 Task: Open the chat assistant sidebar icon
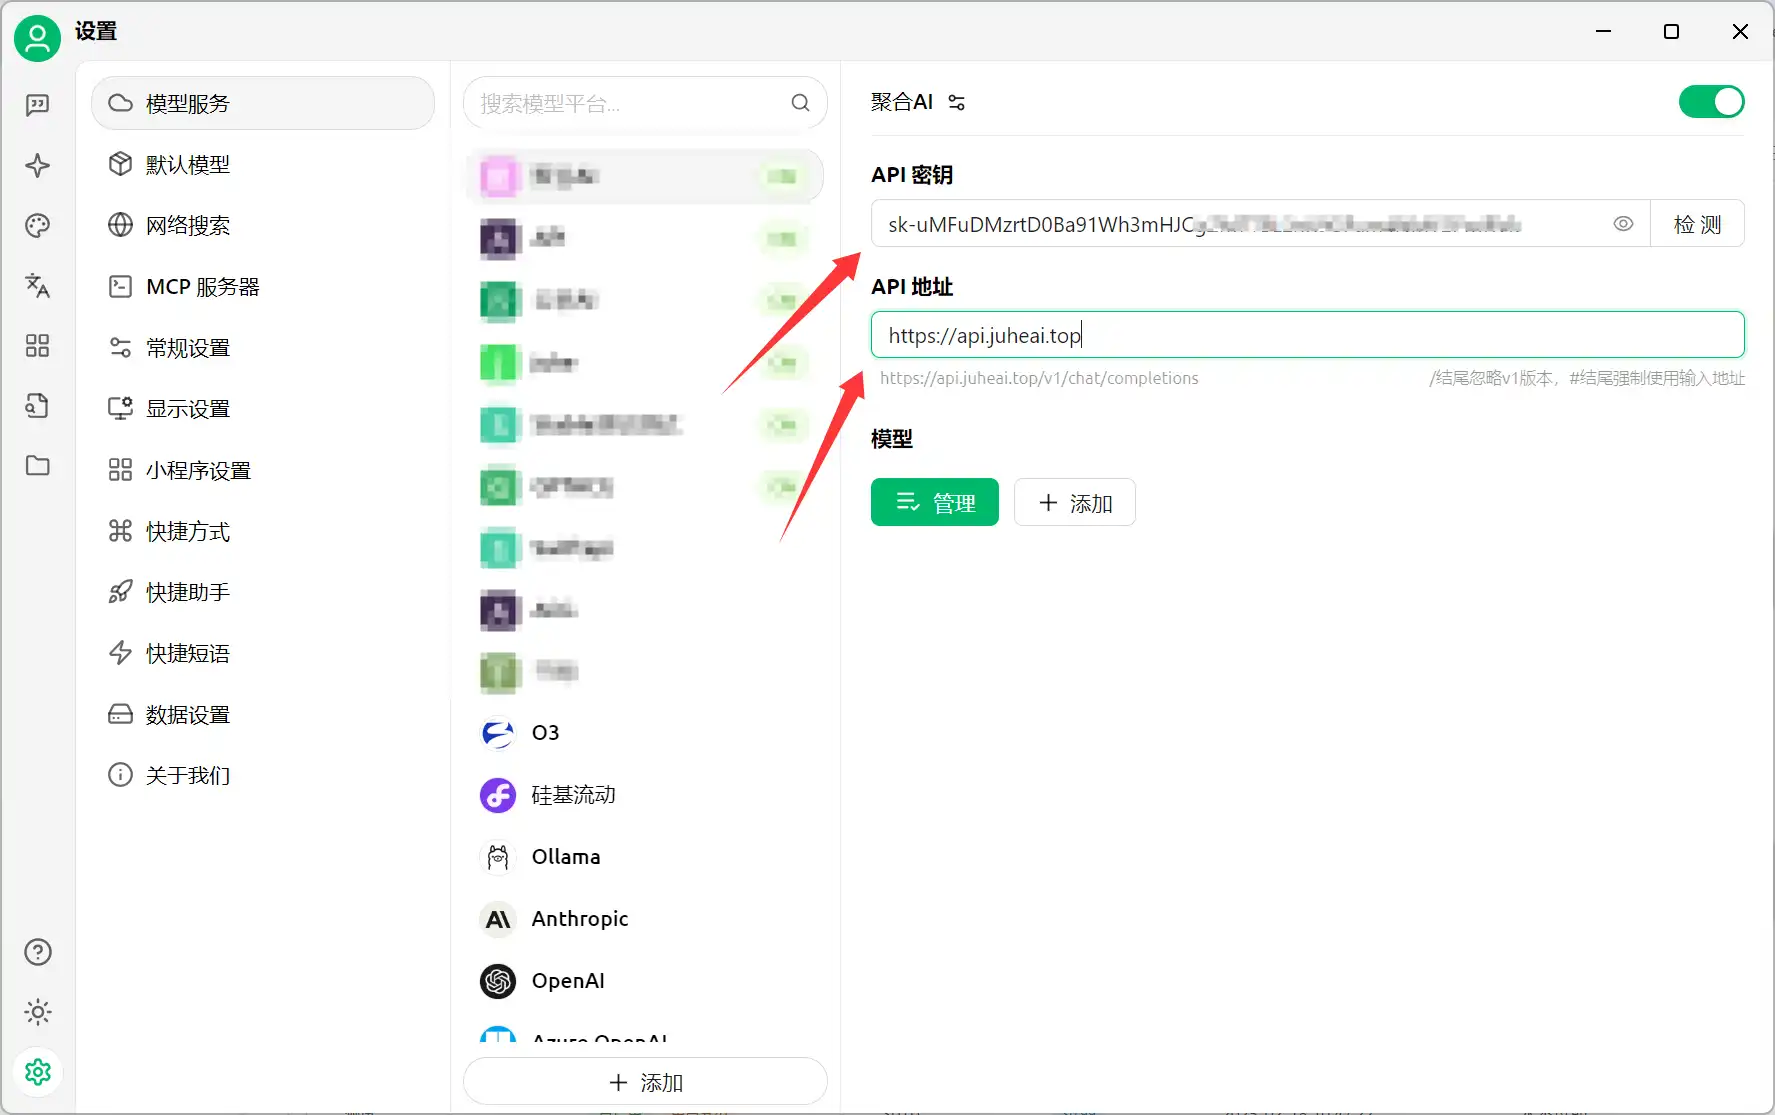click(x=38, y=105)
